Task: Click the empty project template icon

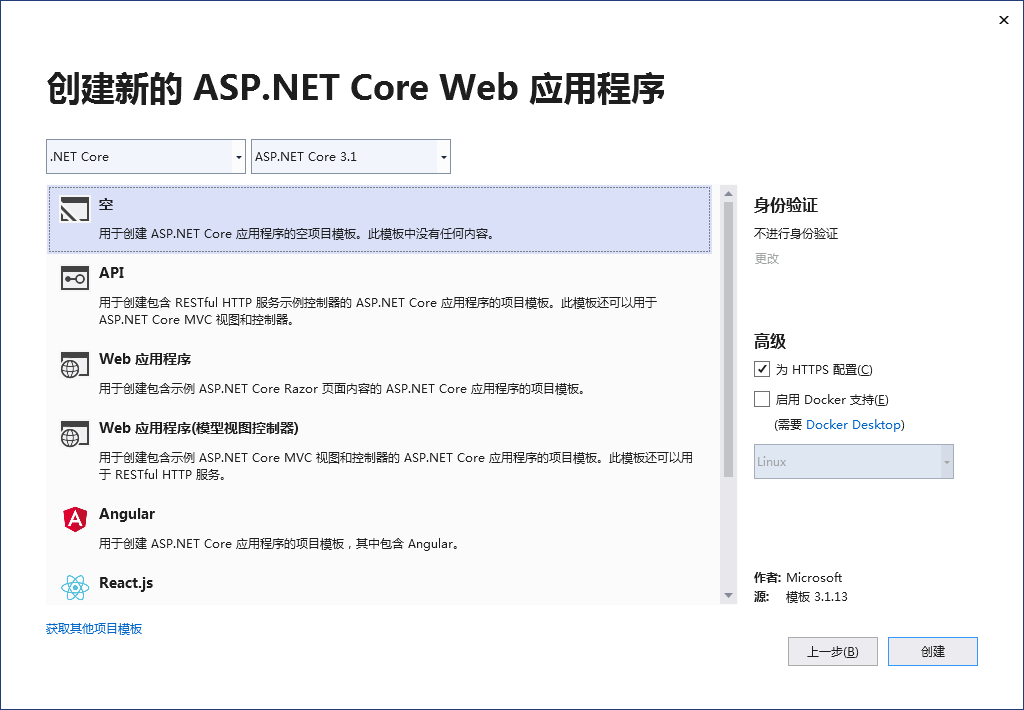Action: (74, 209)
